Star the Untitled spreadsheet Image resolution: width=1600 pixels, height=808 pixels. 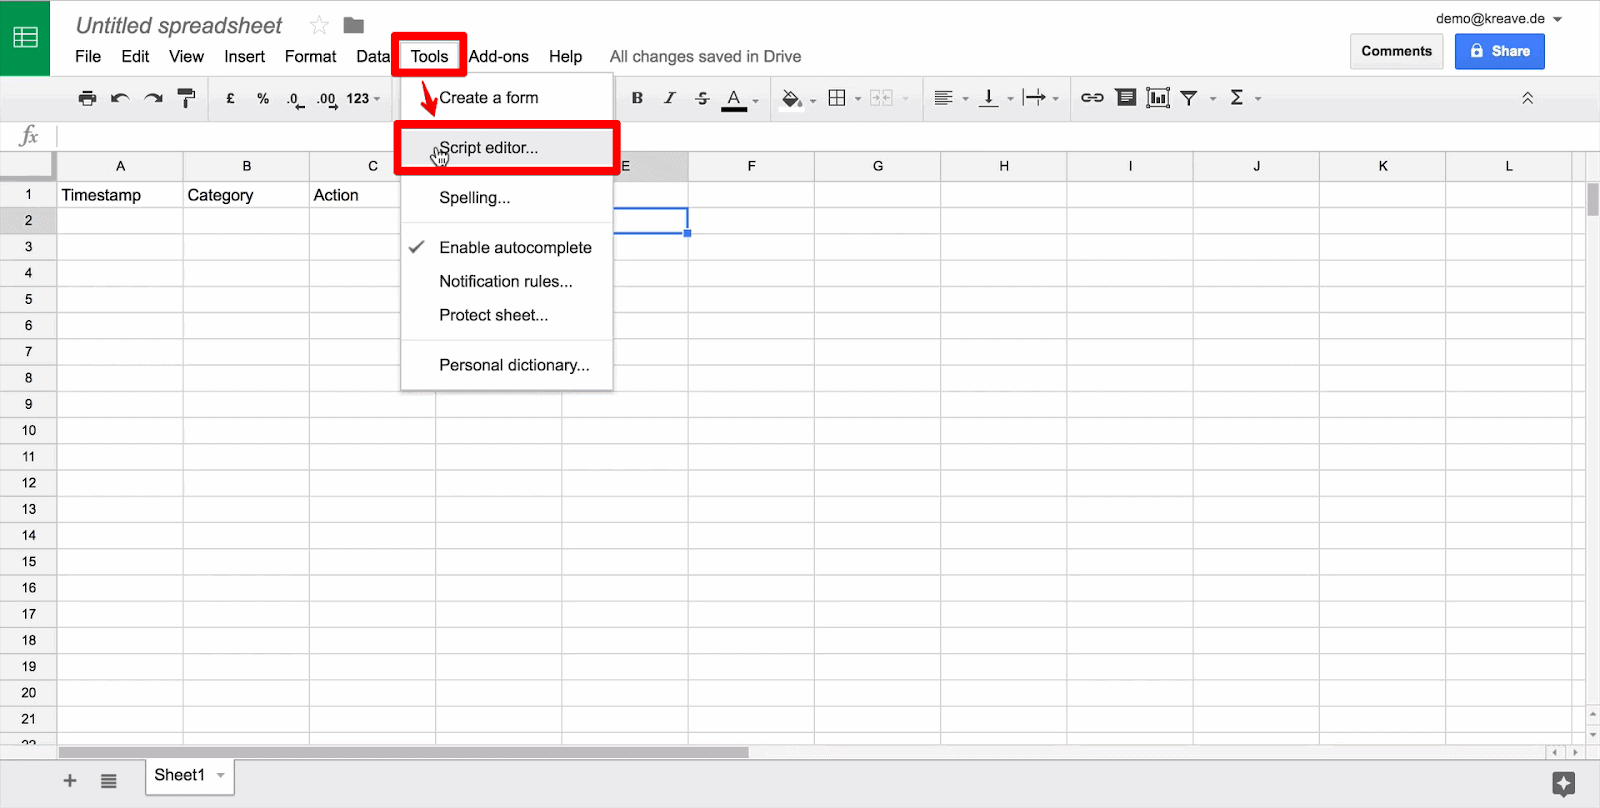click(x=319, y=25)
